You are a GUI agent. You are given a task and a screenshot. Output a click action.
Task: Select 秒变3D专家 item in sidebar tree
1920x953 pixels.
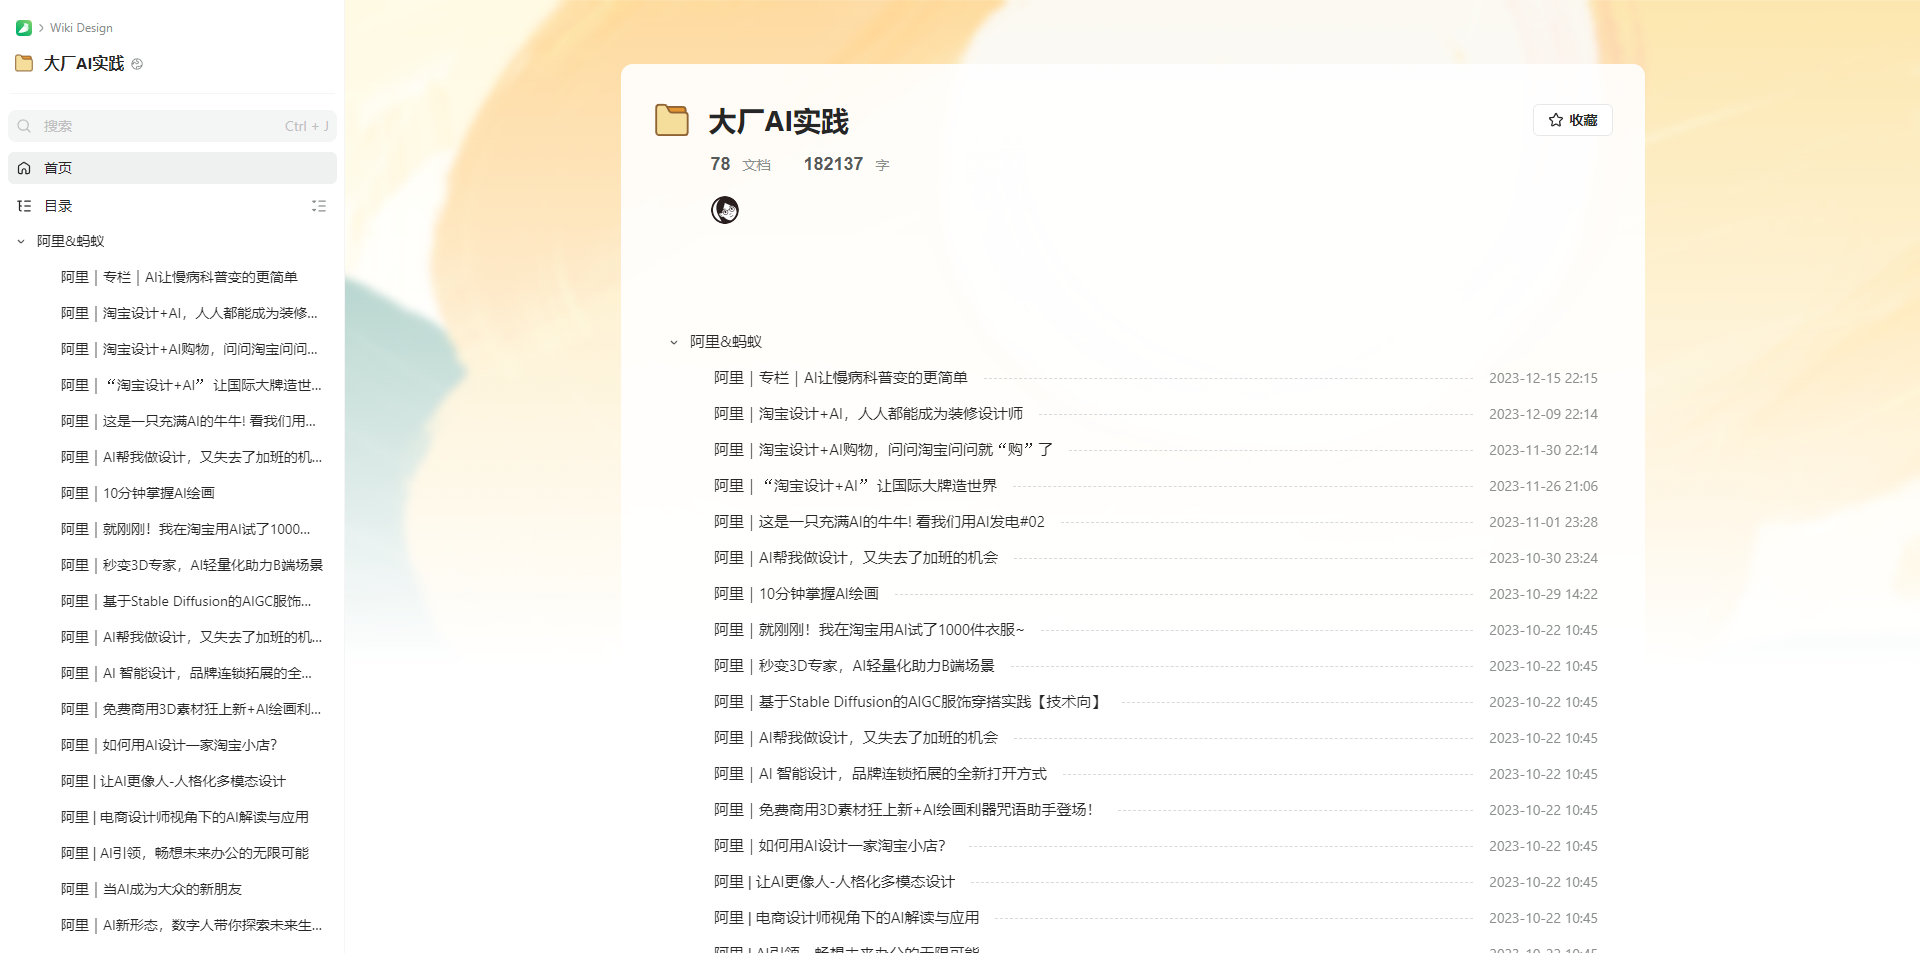[x=192, y=565]
